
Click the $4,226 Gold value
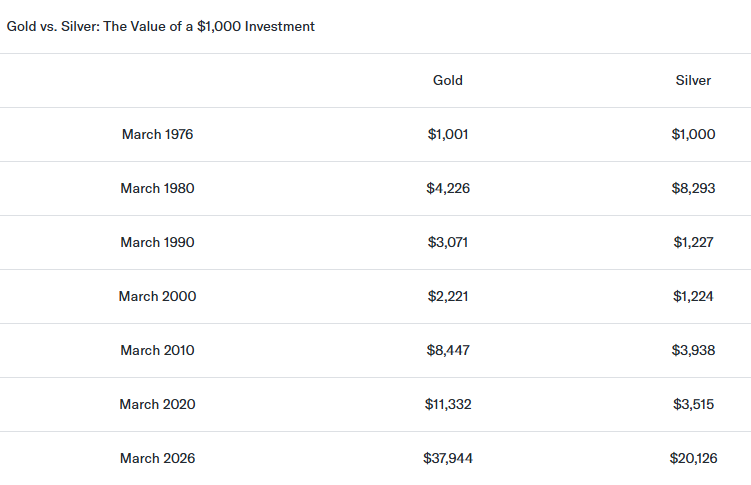448,188
